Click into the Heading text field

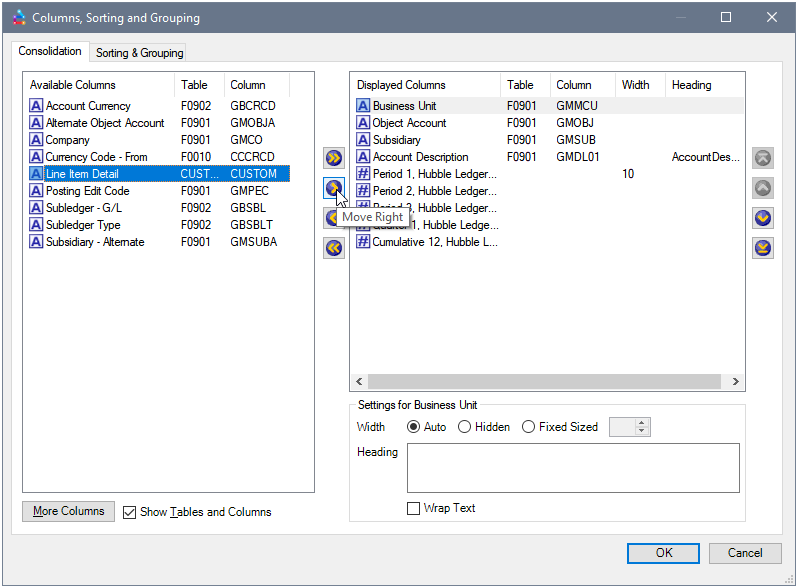click(573, 468)
